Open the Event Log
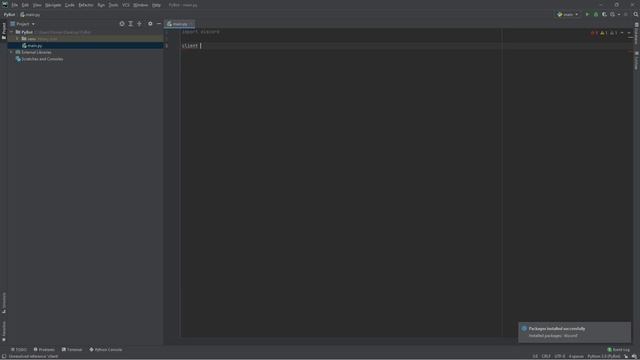 coord(618,350)
